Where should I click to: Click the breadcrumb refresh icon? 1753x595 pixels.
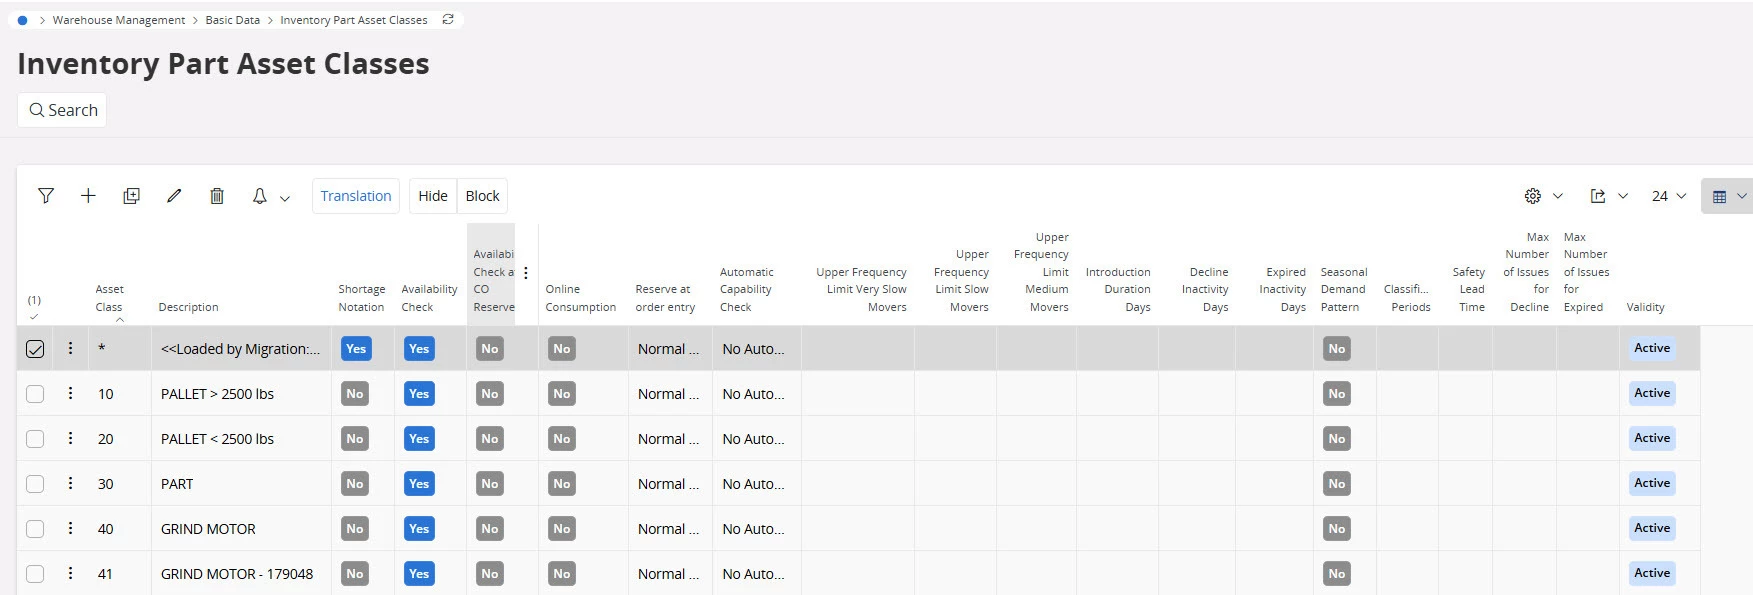point(448,20)
